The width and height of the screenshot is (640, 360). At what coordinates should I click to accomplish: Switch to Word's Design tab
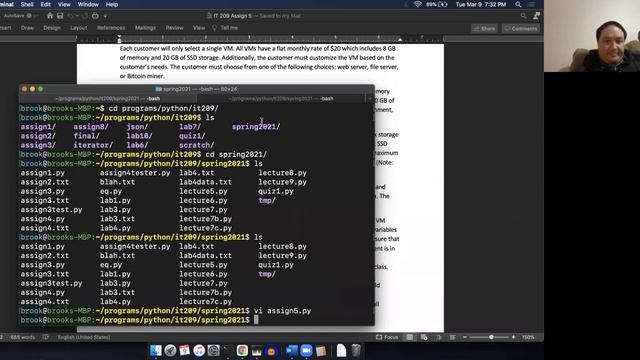(x=52, y=28)
